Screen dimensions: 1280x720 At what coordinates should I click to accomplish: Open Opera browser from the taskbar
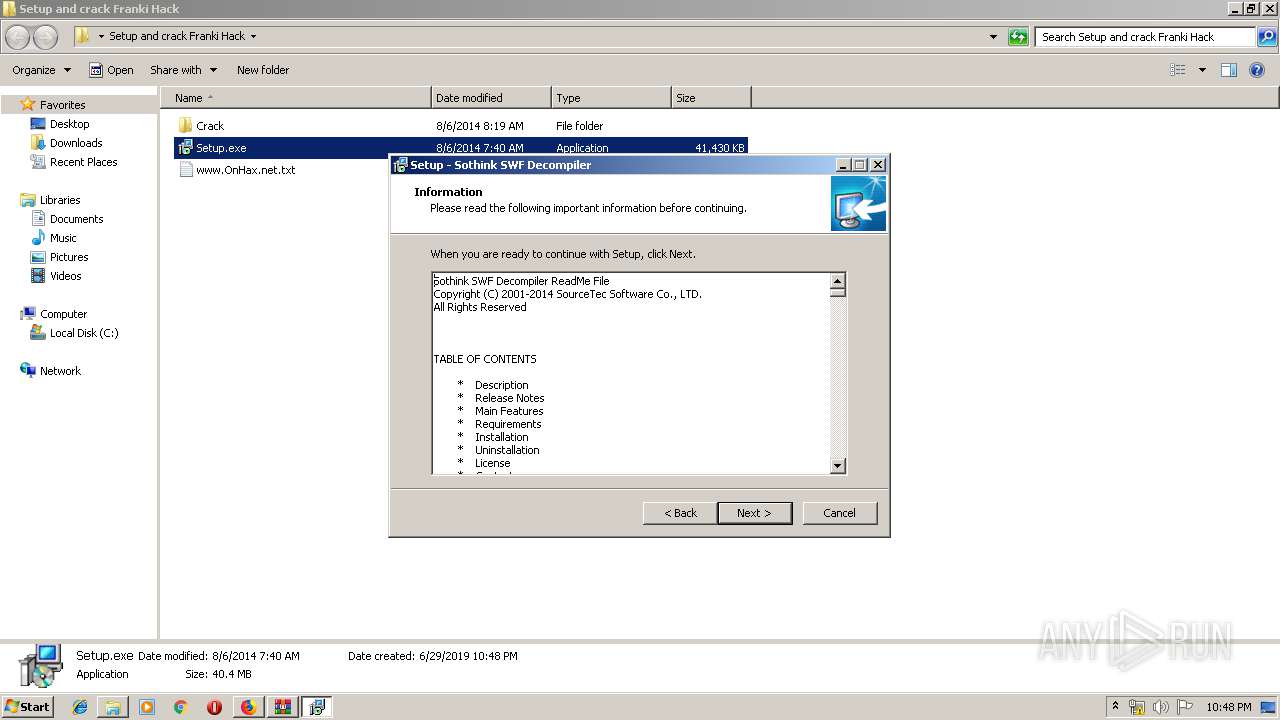click(x=214, y=707)
